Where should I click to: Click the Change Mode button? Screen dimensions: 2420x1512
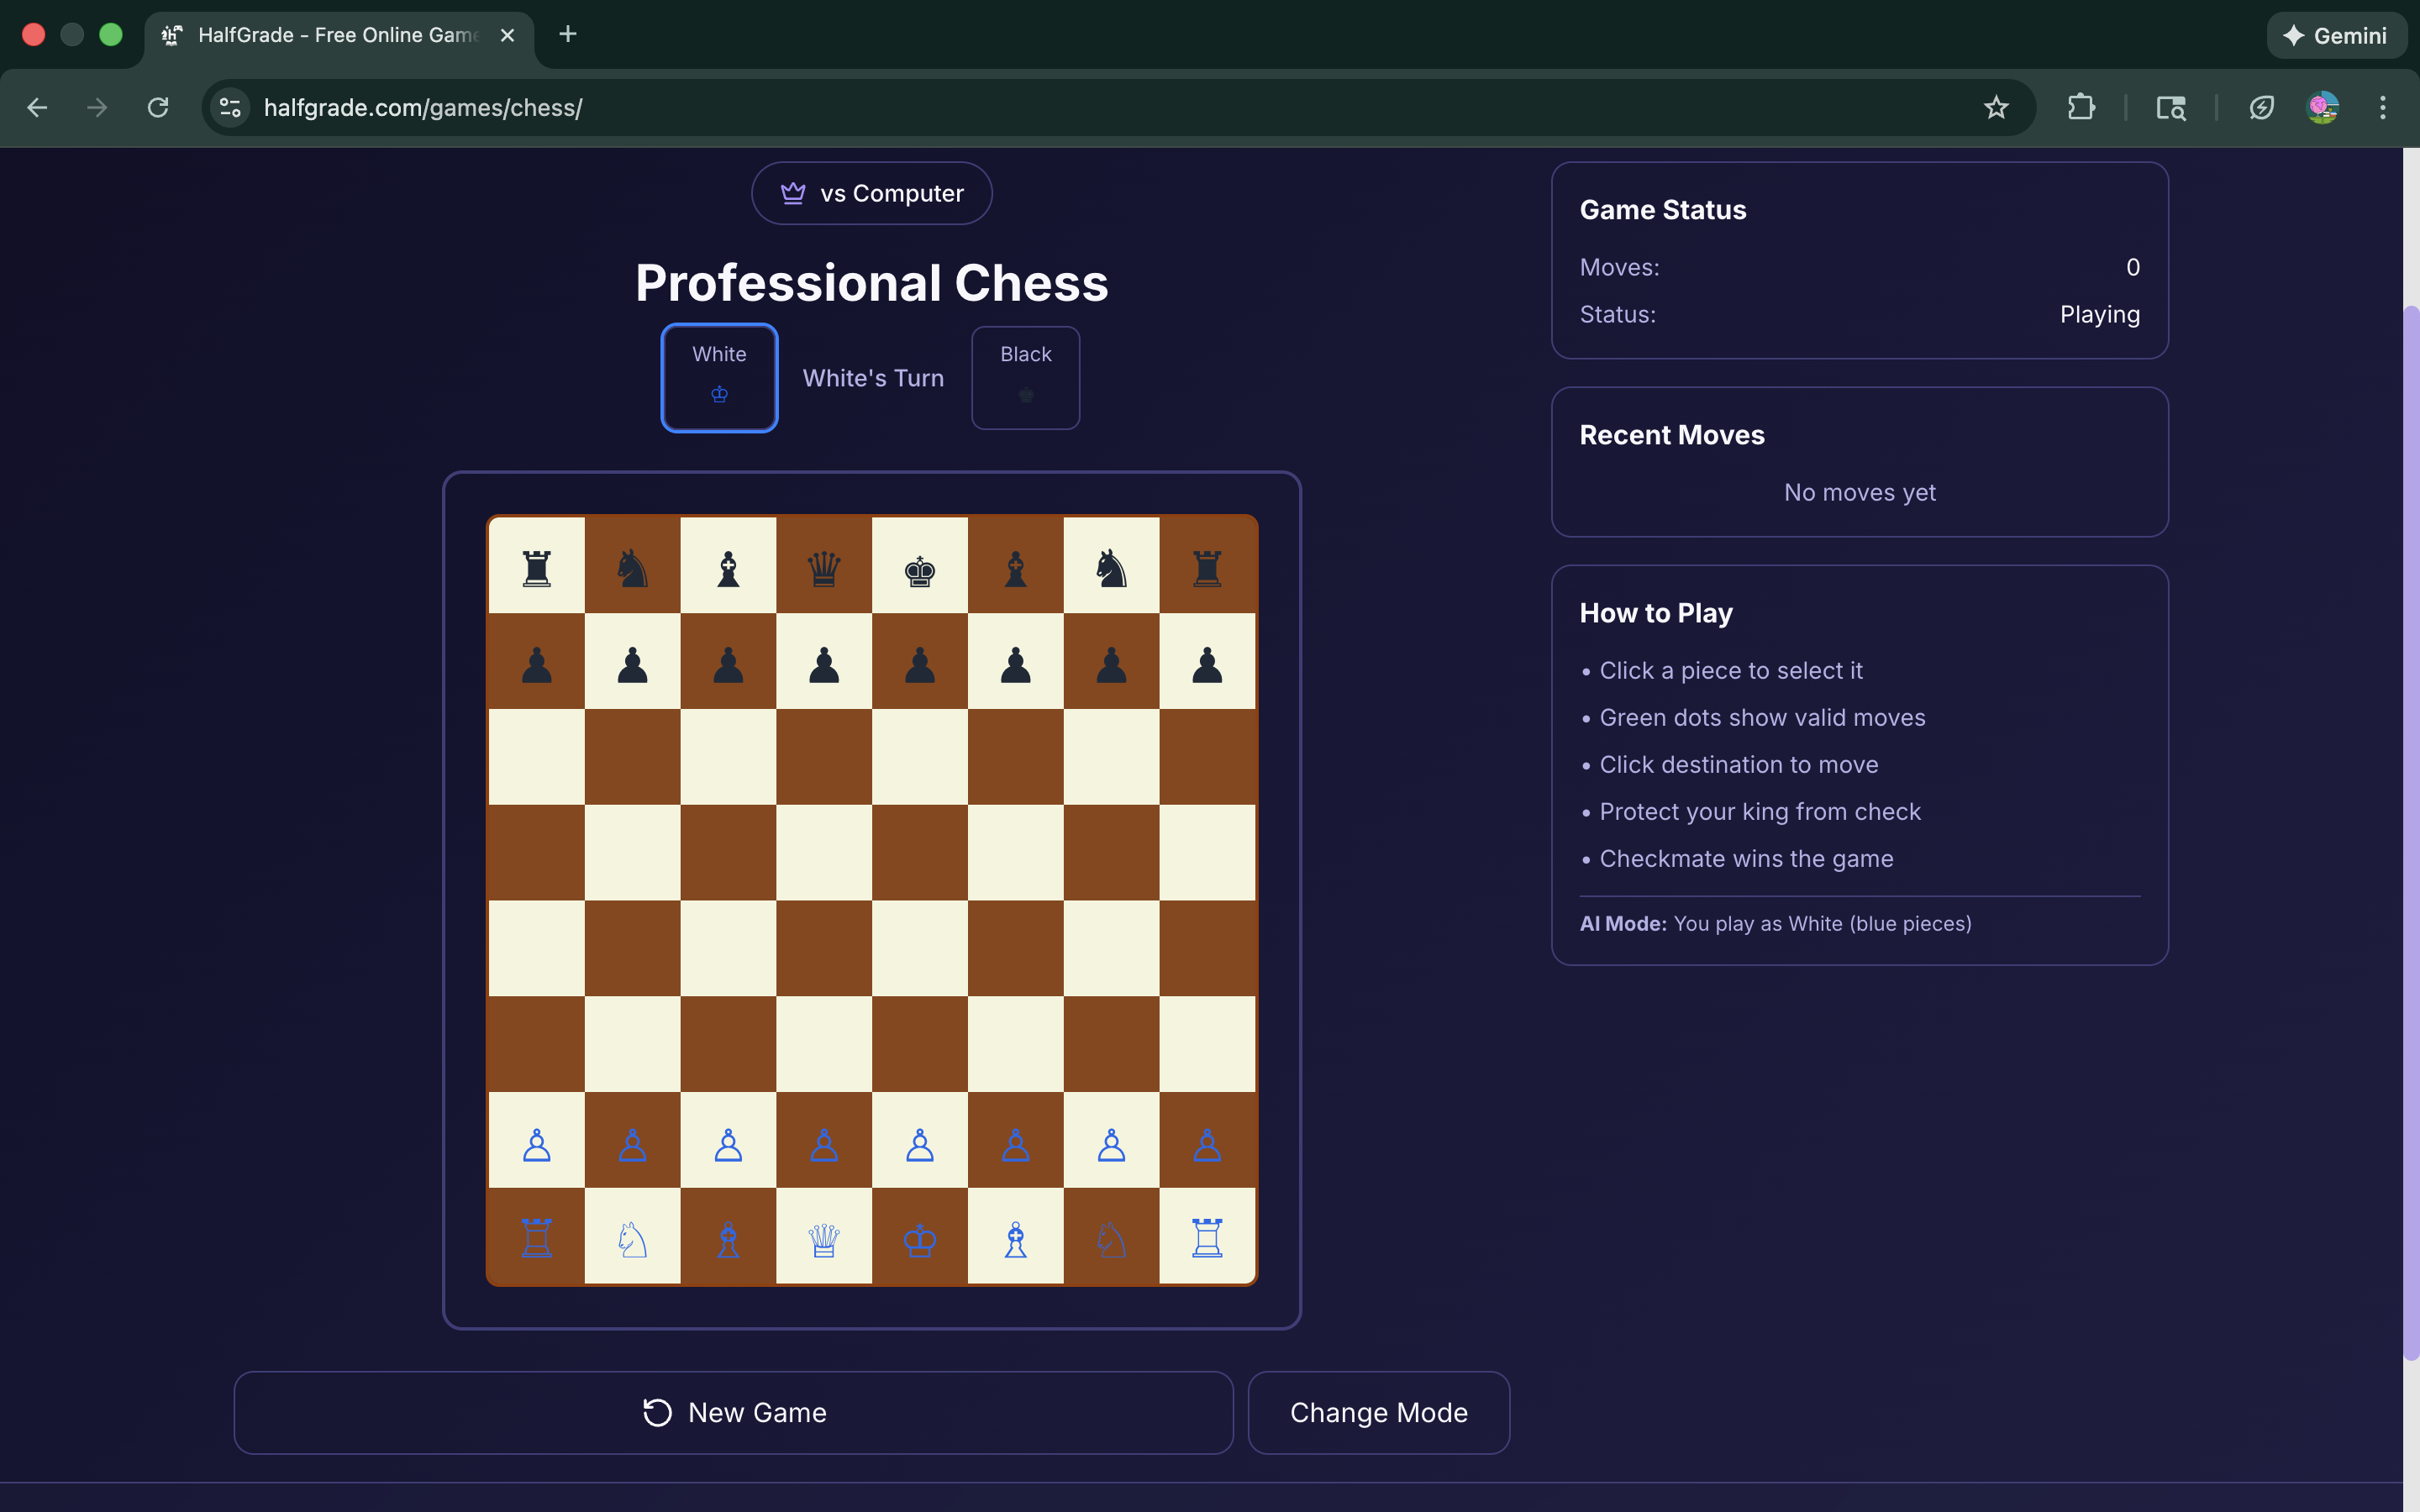tap(1378, 1411)
